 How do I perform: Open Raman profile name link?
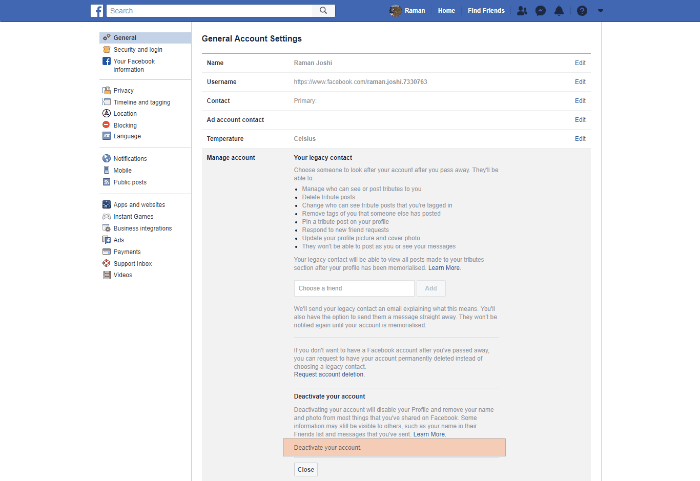(x=415, y=11)
